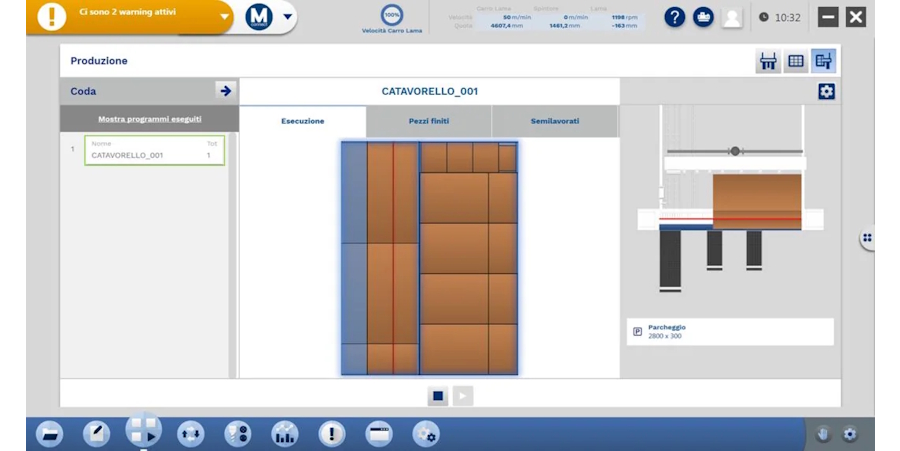Screen dimensions: 900x451
Task: Click the help question mark icon
Action: click(675, 17)
